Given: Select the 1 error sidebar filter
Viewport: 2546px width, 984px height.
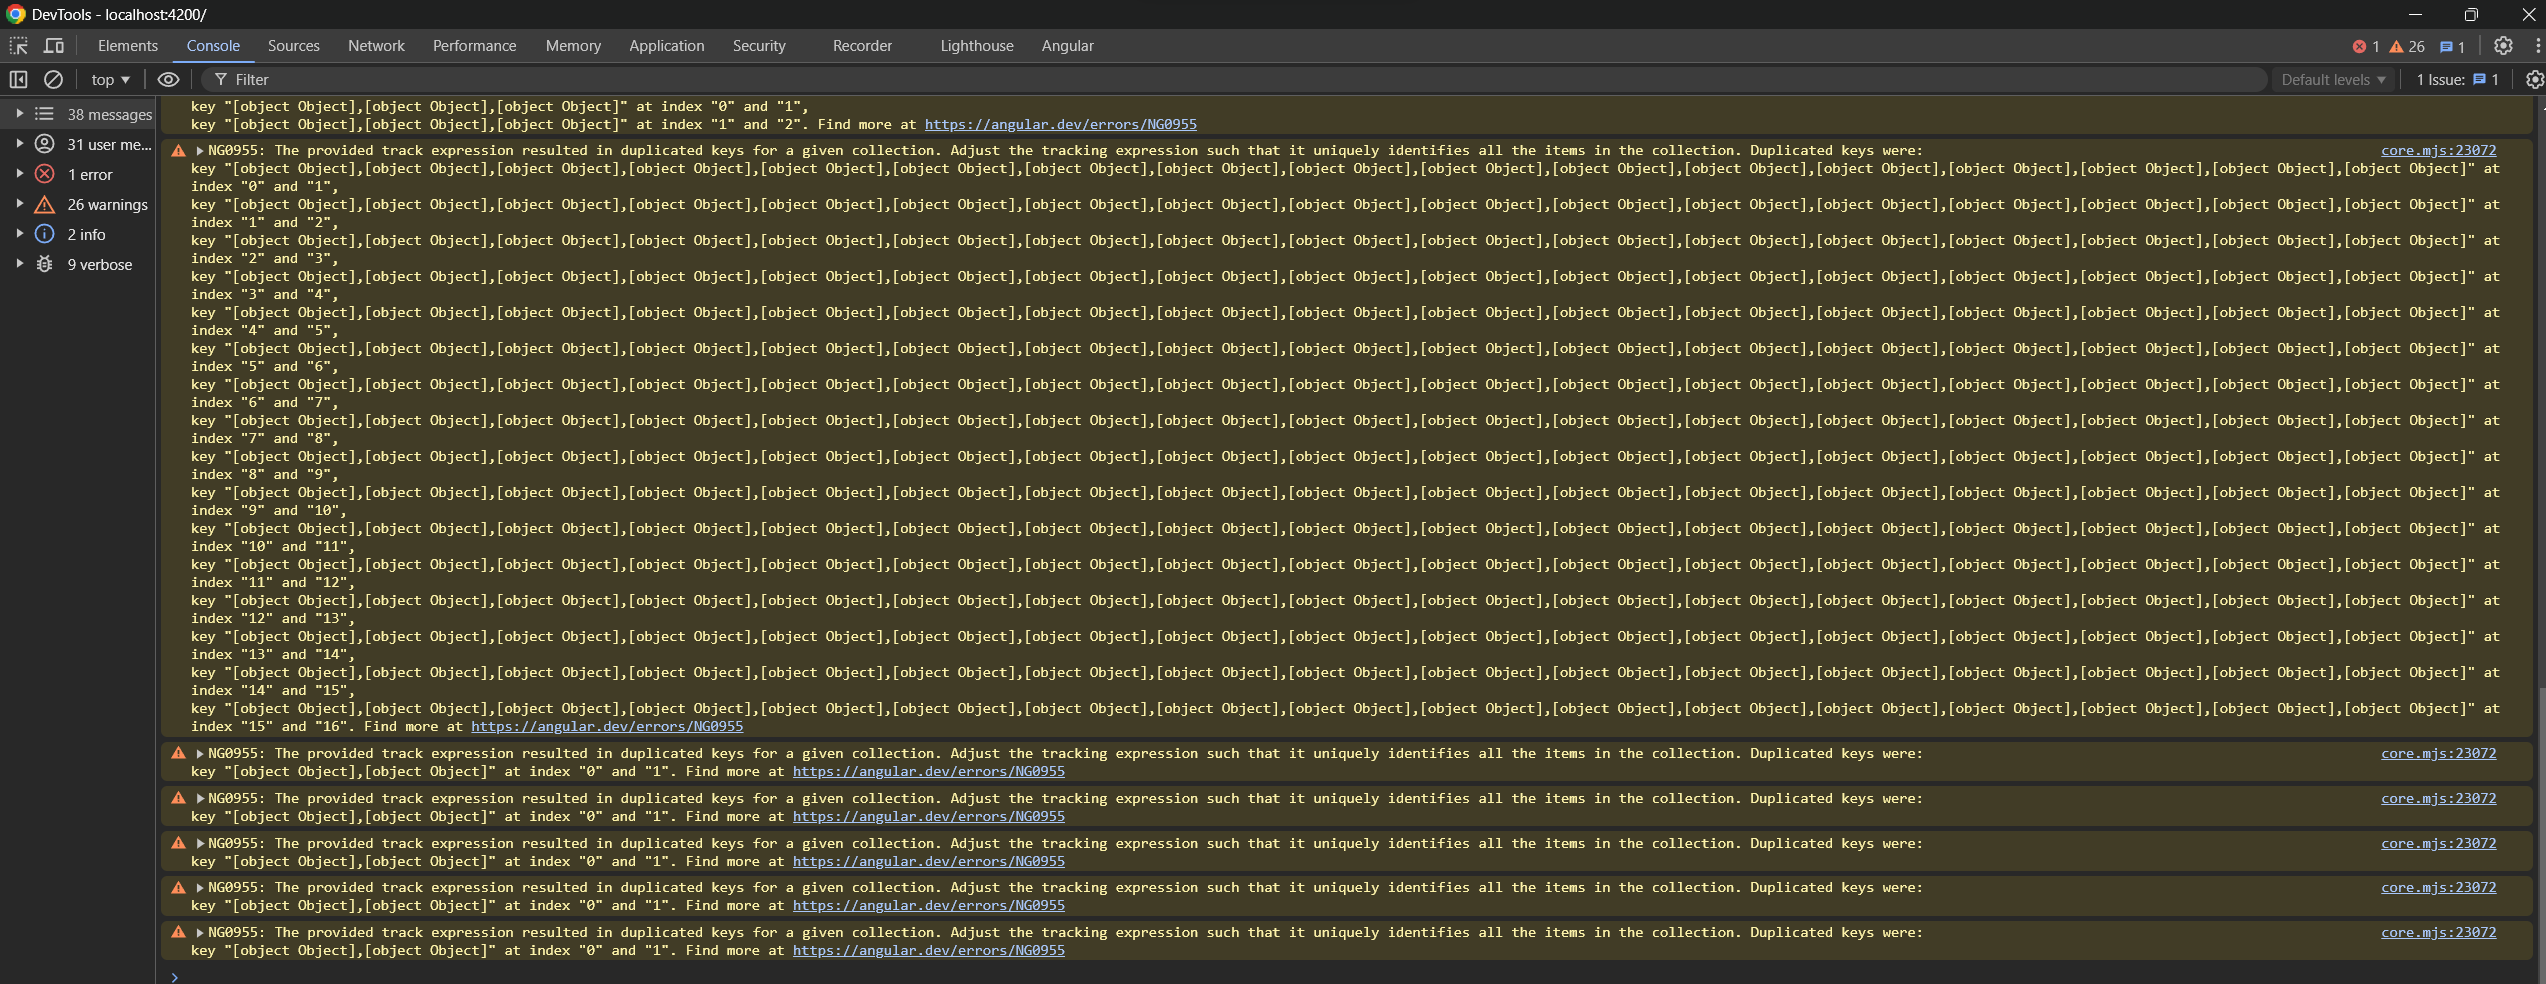Looking at the screenshot, I should (x=90, y=175).
